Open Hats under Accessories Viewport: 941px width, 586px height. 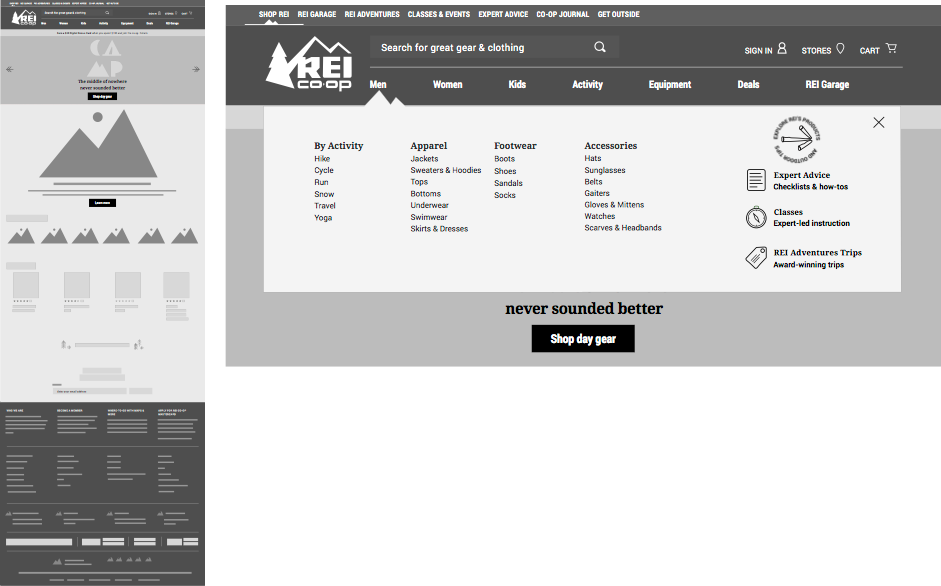pyautogui.click(x=593, y=159)
